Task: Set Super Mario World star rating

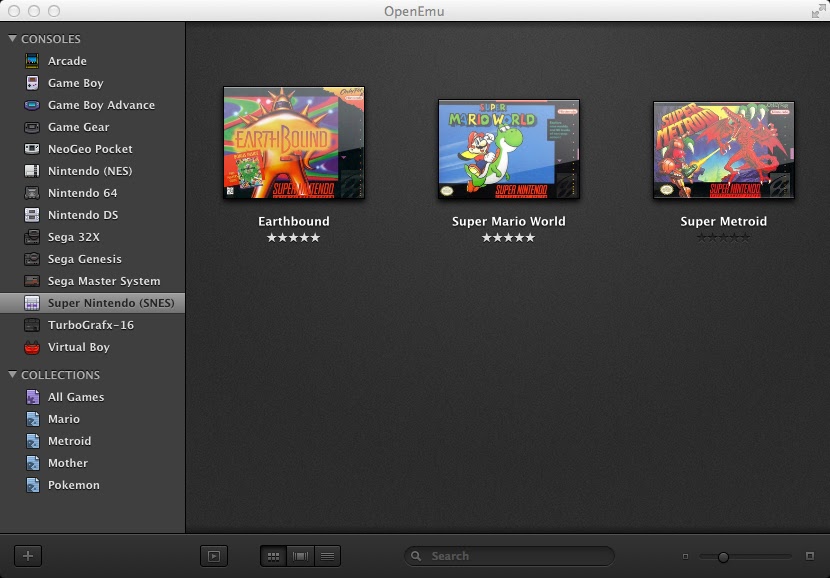Action: [509, 238]
